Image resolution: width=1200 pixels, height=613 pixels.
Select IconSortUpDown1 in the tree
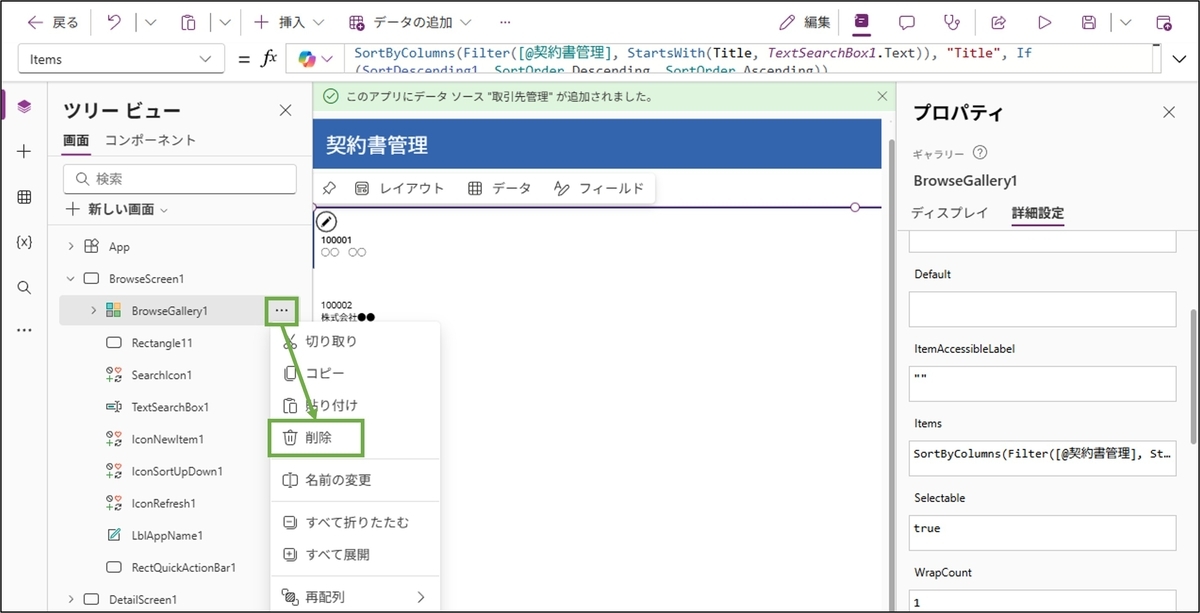(178, 471)
